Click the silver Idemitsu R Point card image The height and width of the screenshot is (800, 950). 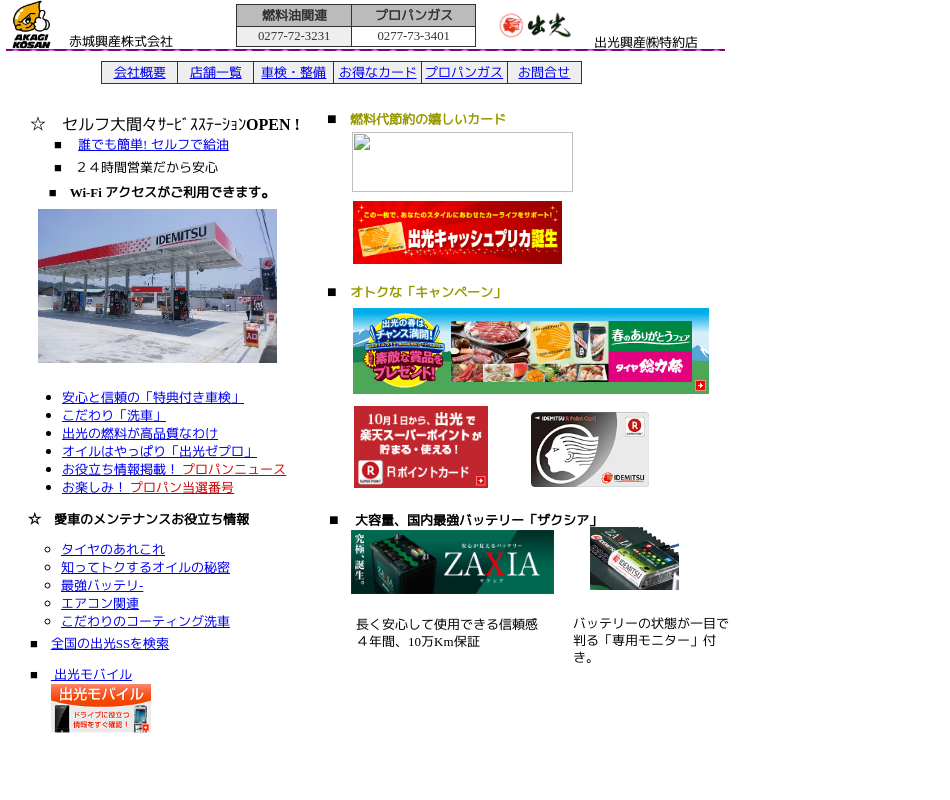click(x=589, y=450)
